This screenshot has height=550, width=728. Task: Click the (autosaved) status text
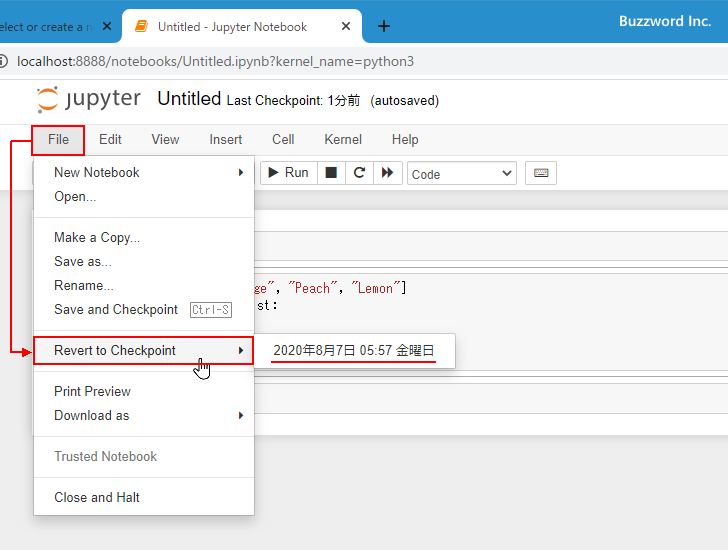coord(404,100)
